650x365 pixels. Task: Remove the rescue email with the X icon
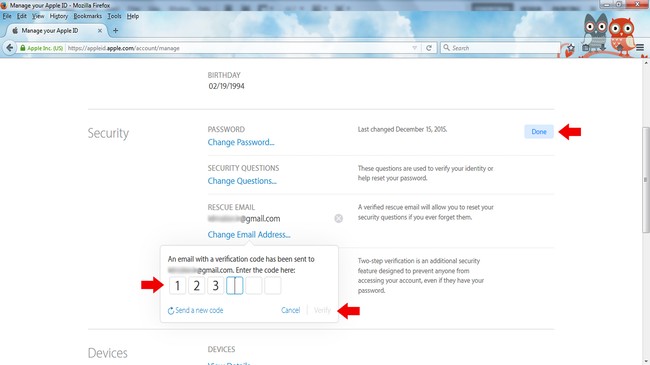pyautogui.click(x=339, y=218)
